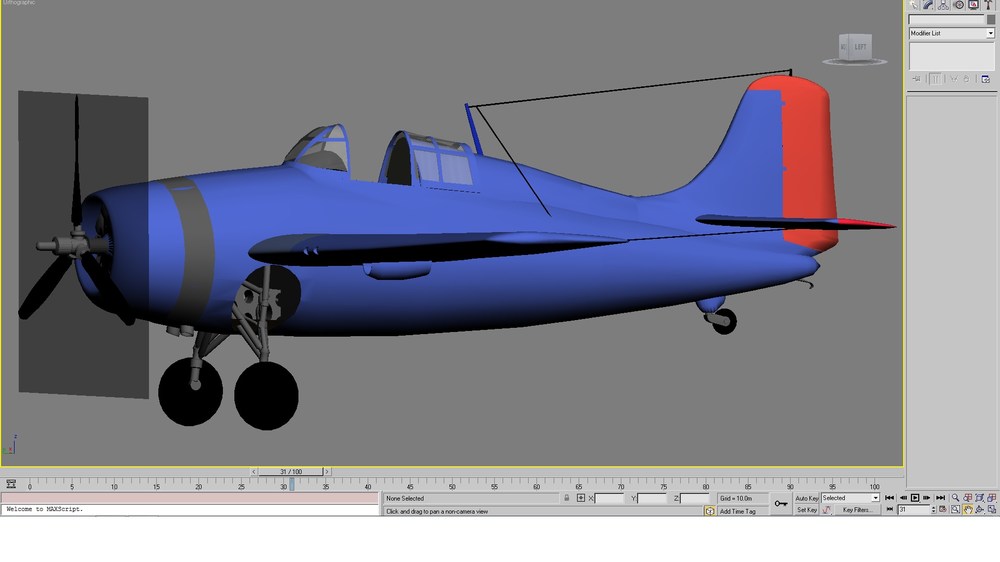The height and width of the screenshot is (562, 1000).
Task: Select the Pan View hand tool
Action: (967, 510)
